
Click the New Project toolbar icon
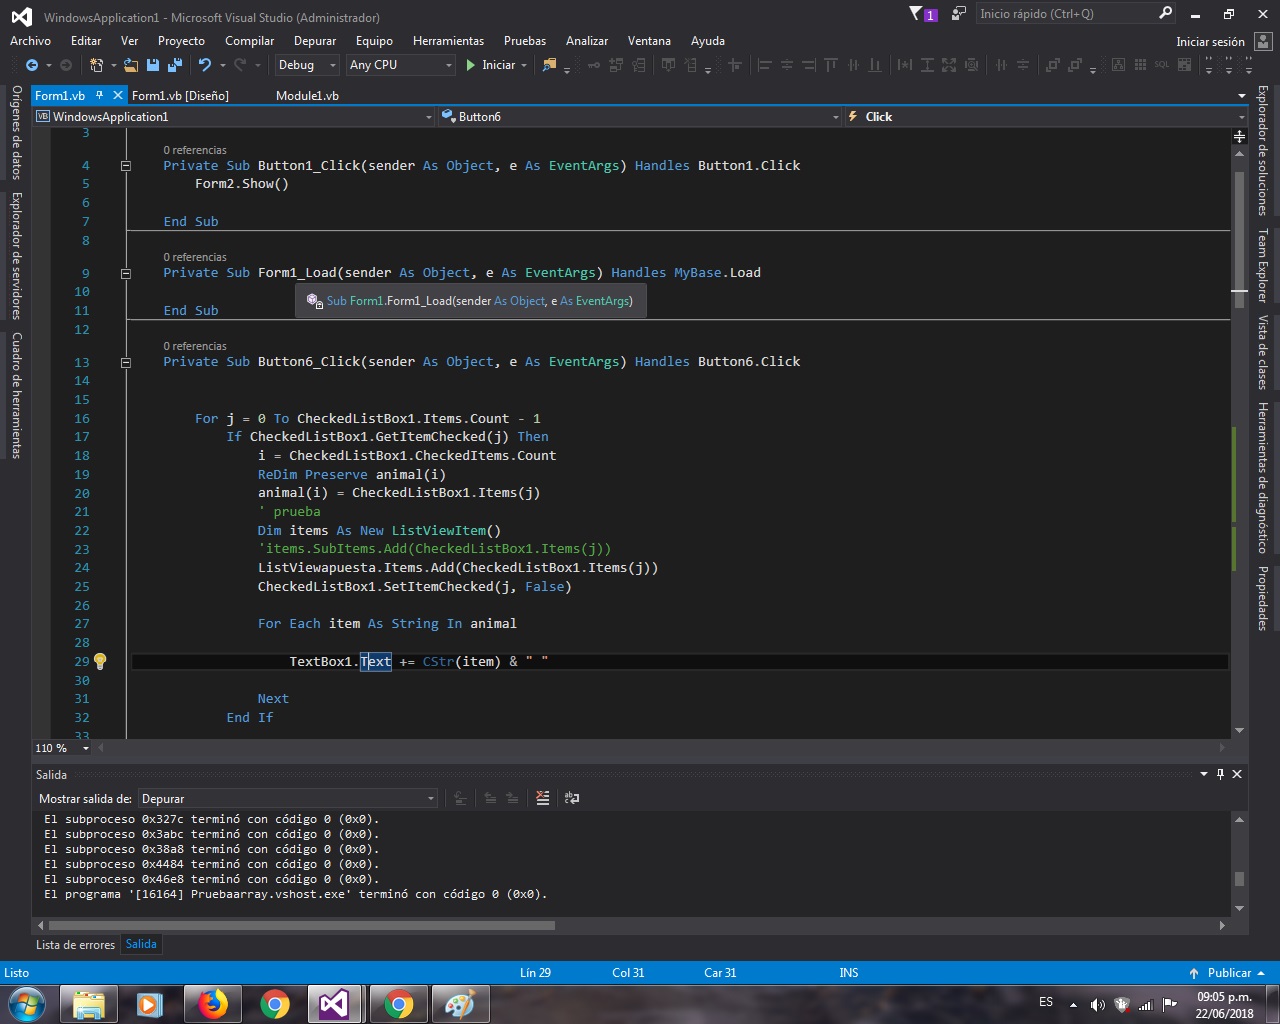(96, 65)
